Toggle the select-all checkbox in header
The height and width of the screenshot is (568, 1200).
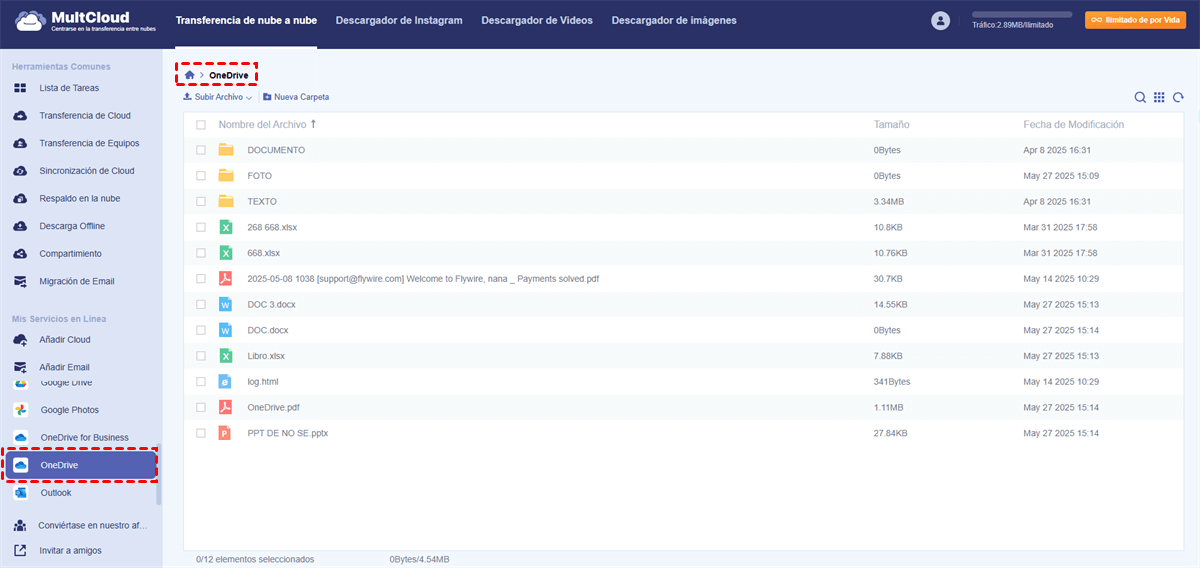click(x=201, y=125)
